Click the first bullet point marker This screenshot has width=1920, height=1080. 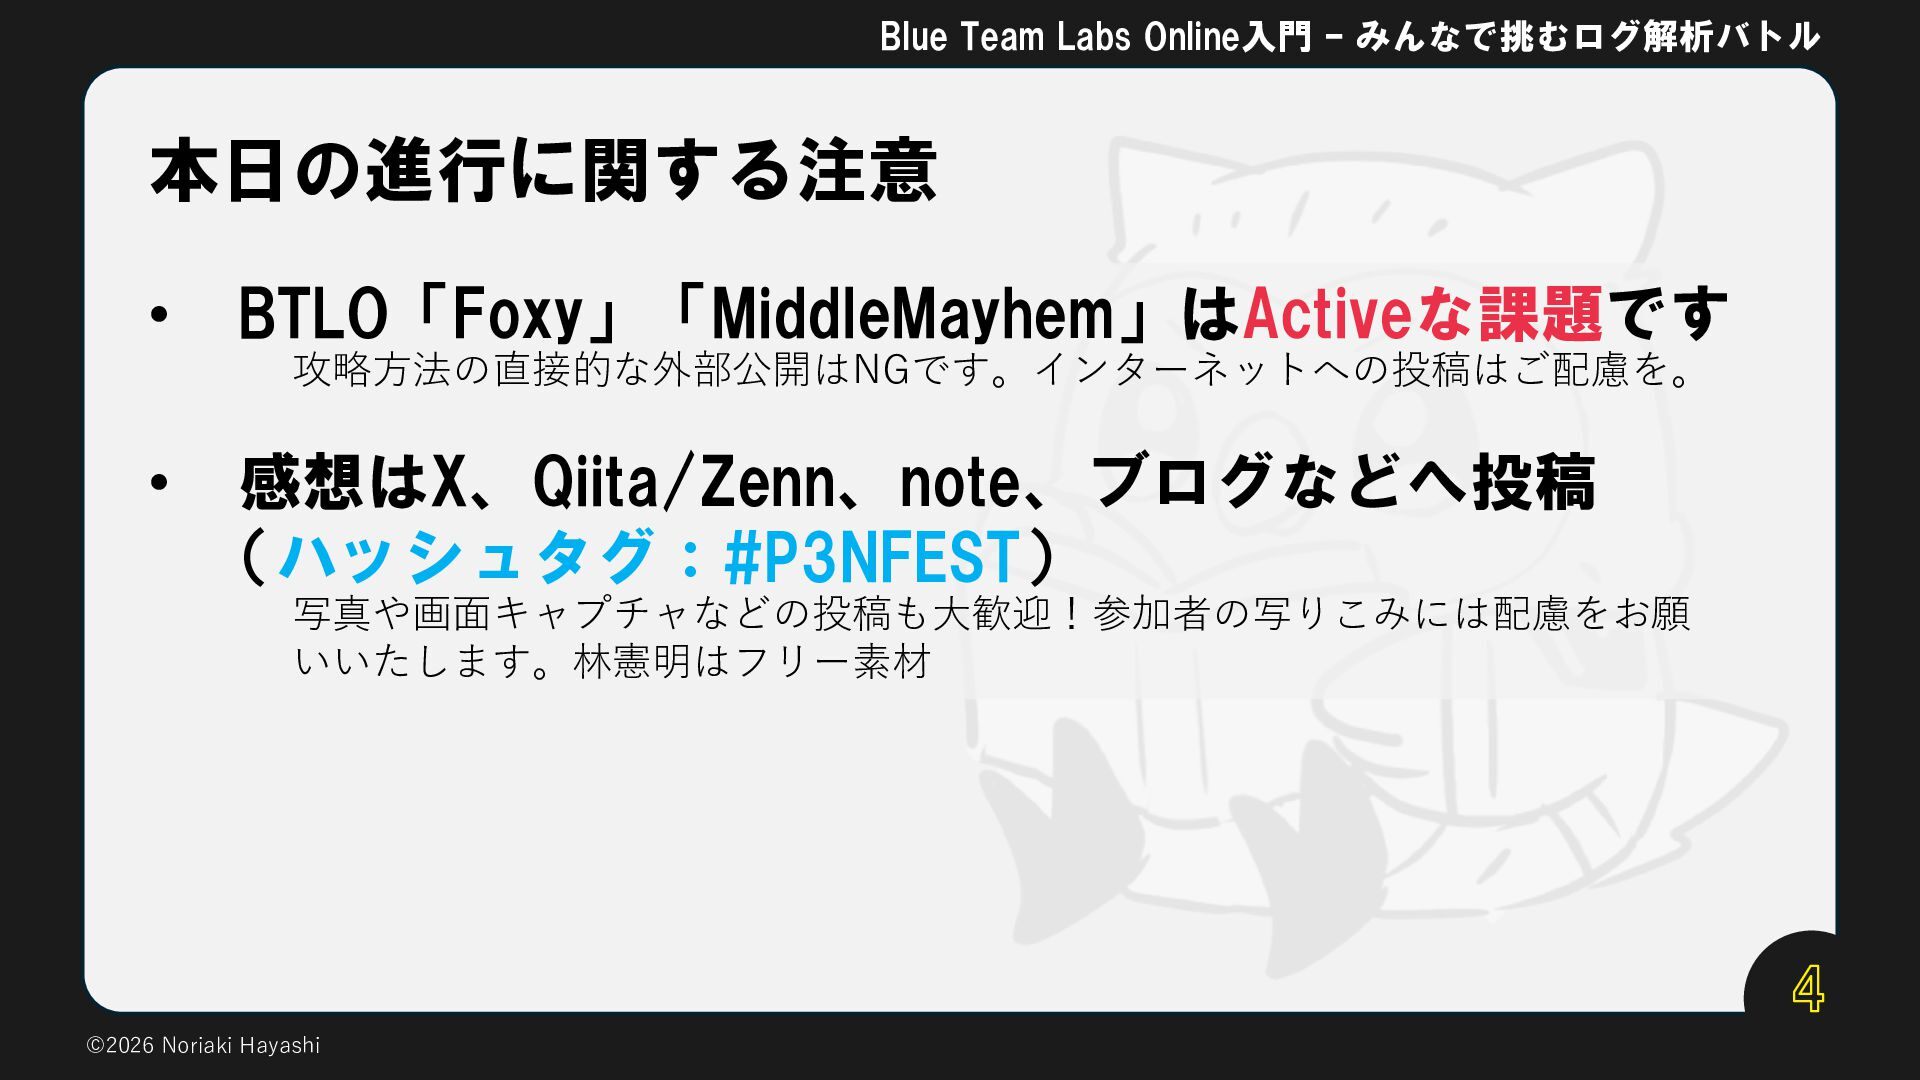tap(159, 315)
